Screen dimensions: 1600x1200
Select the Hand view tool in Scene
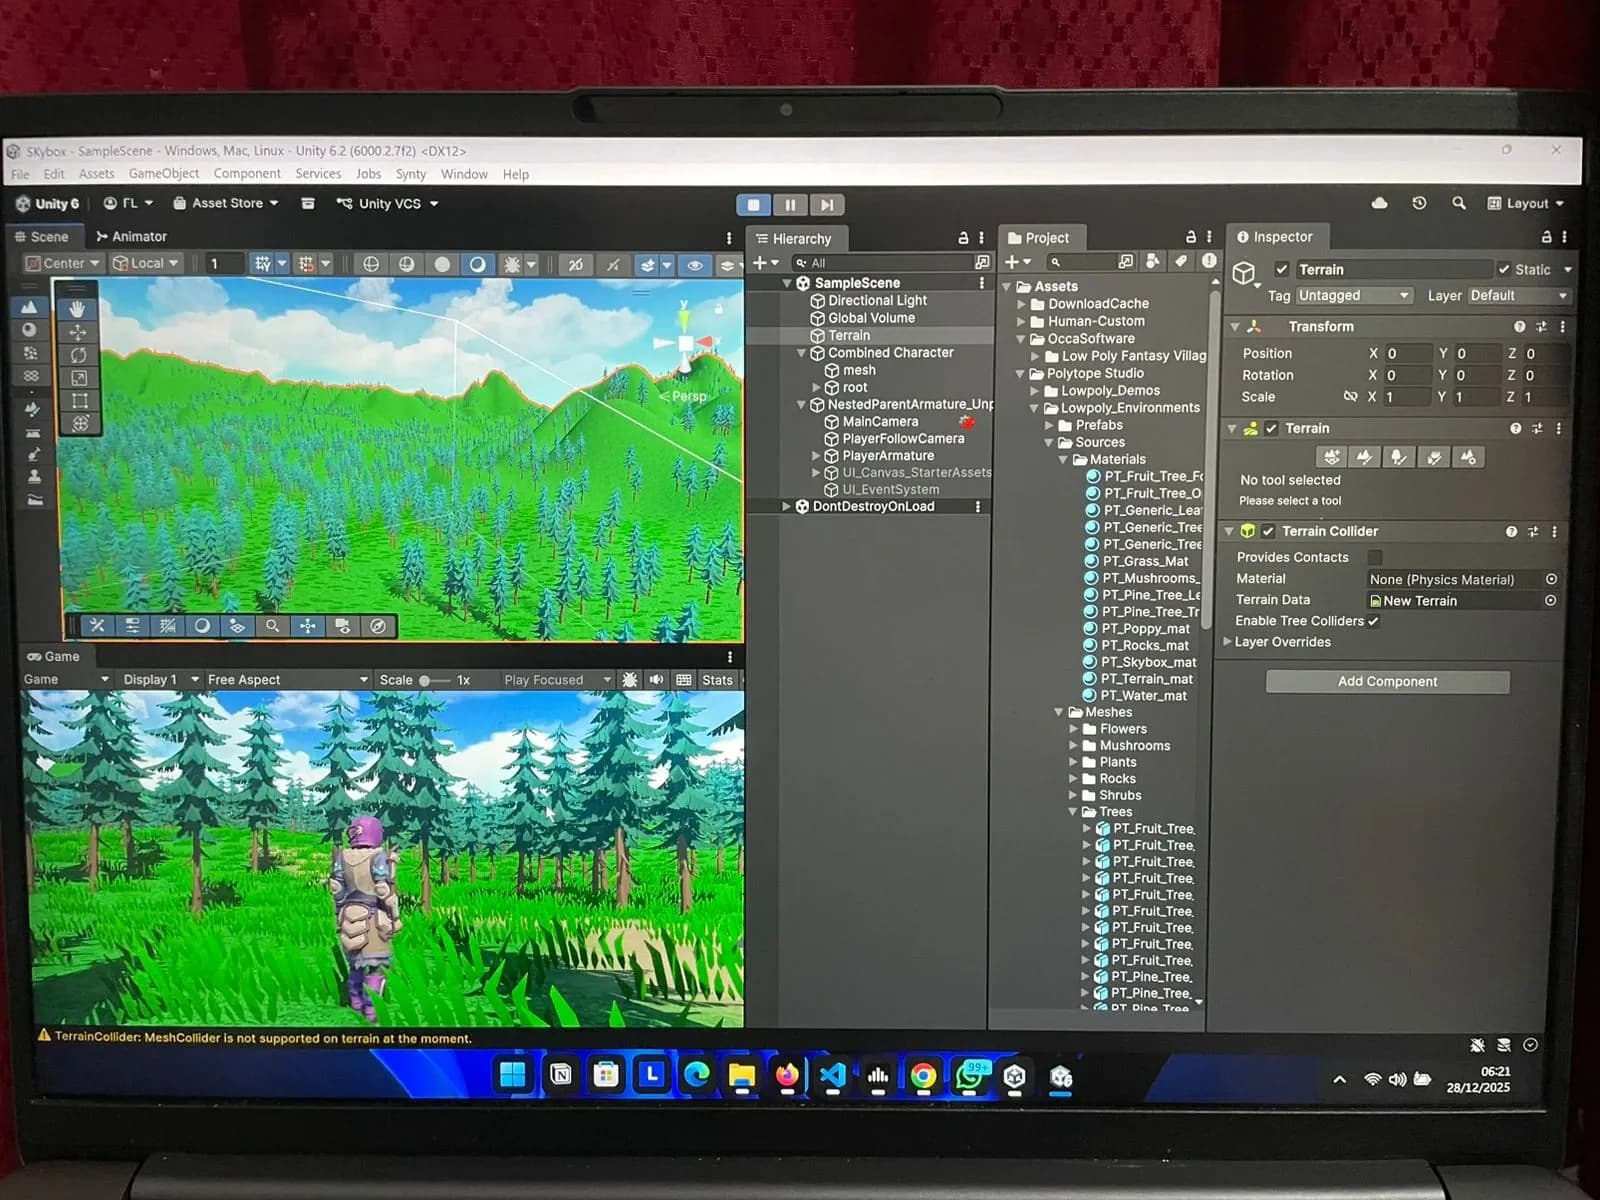78,309
